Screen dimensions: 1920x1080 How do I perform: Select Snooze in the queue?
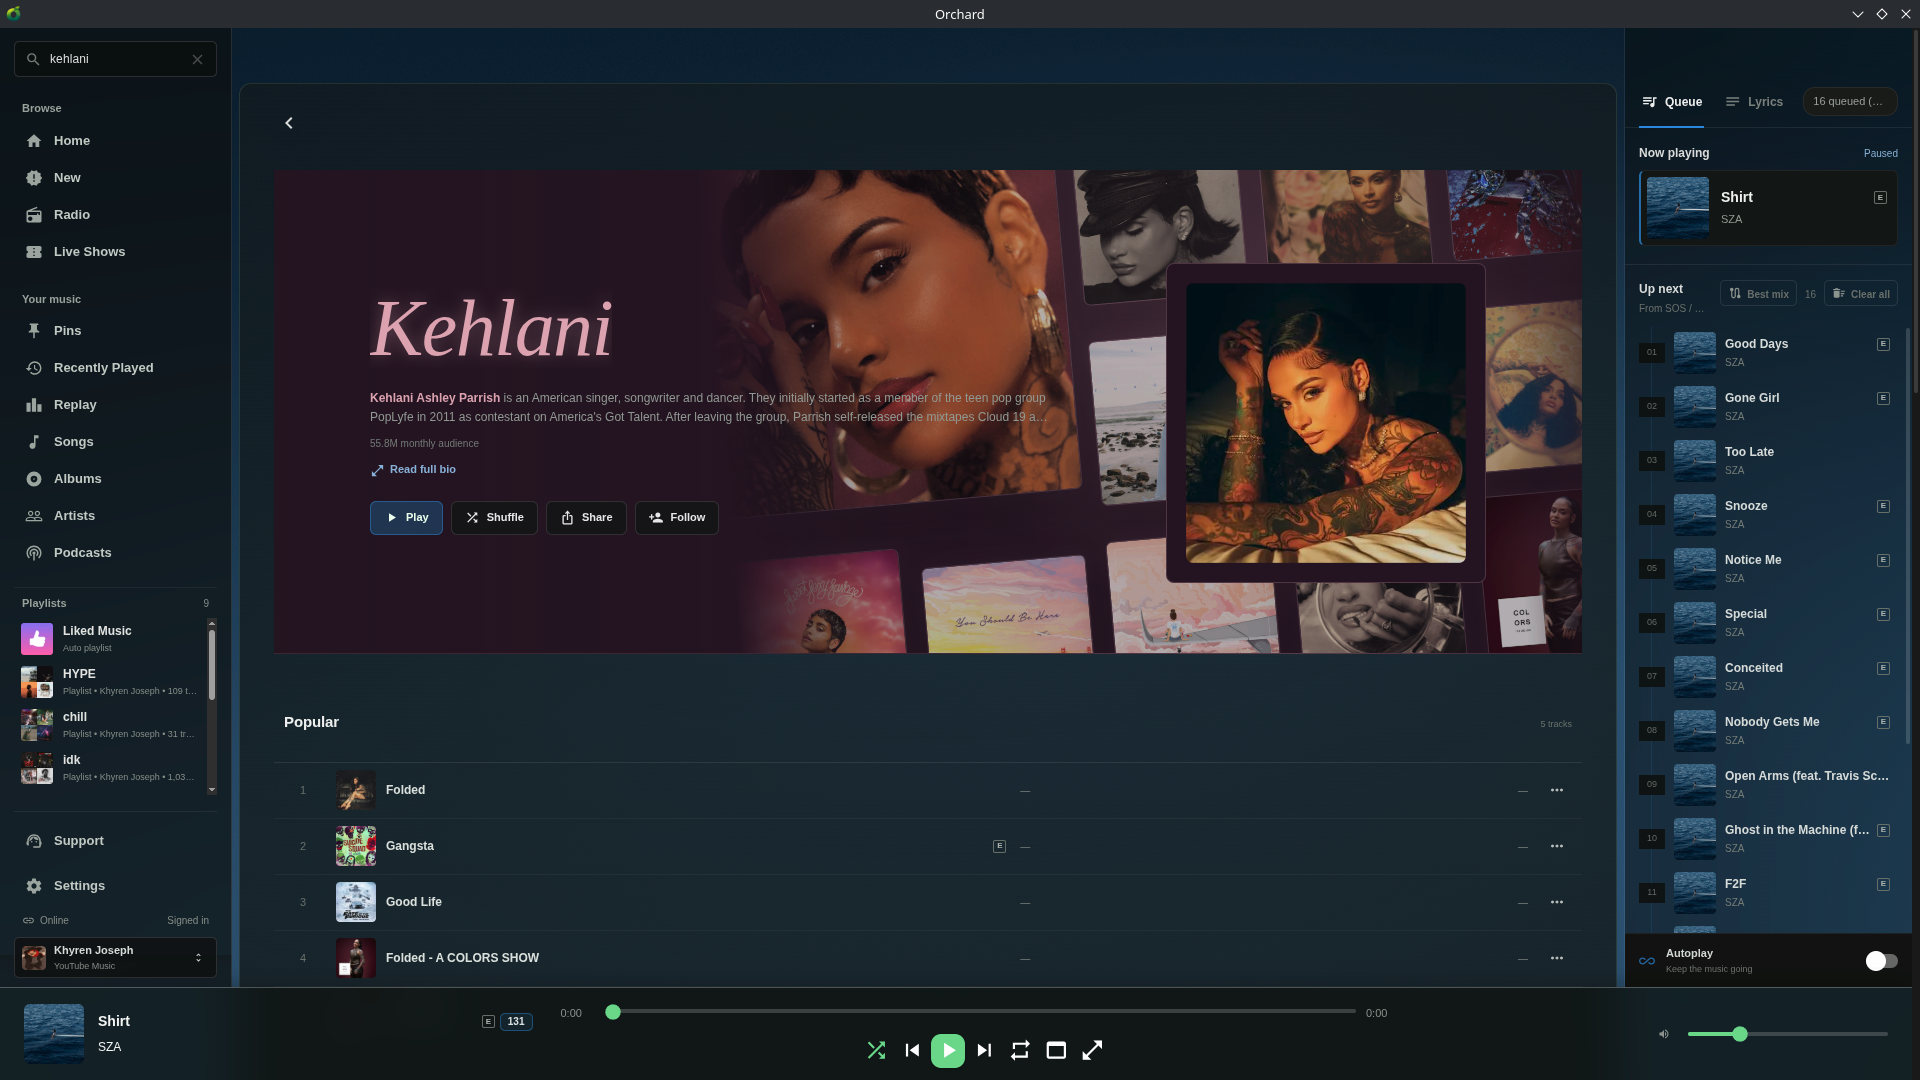[1768, 514]
